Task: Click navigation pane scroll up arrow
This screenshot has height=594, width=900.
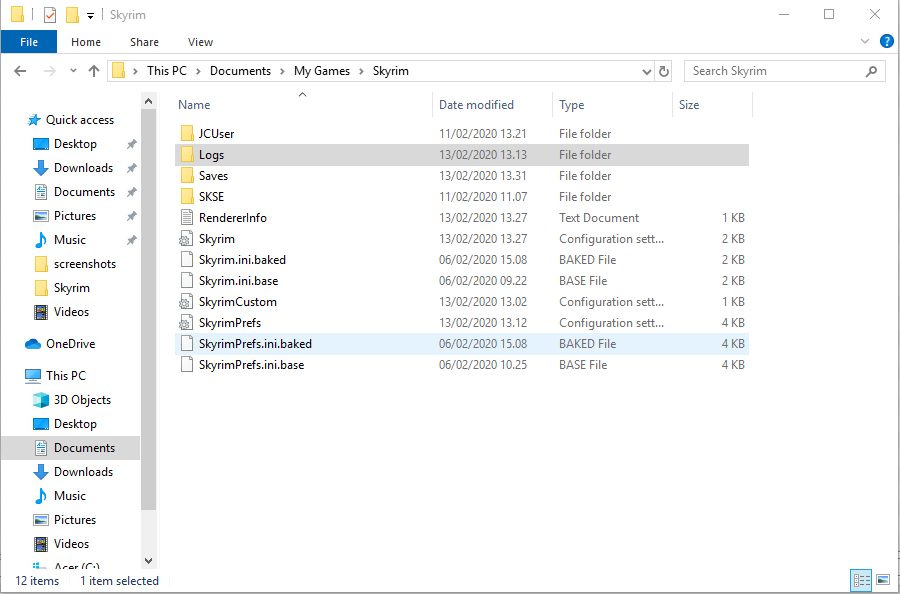Action: [149, 101]
